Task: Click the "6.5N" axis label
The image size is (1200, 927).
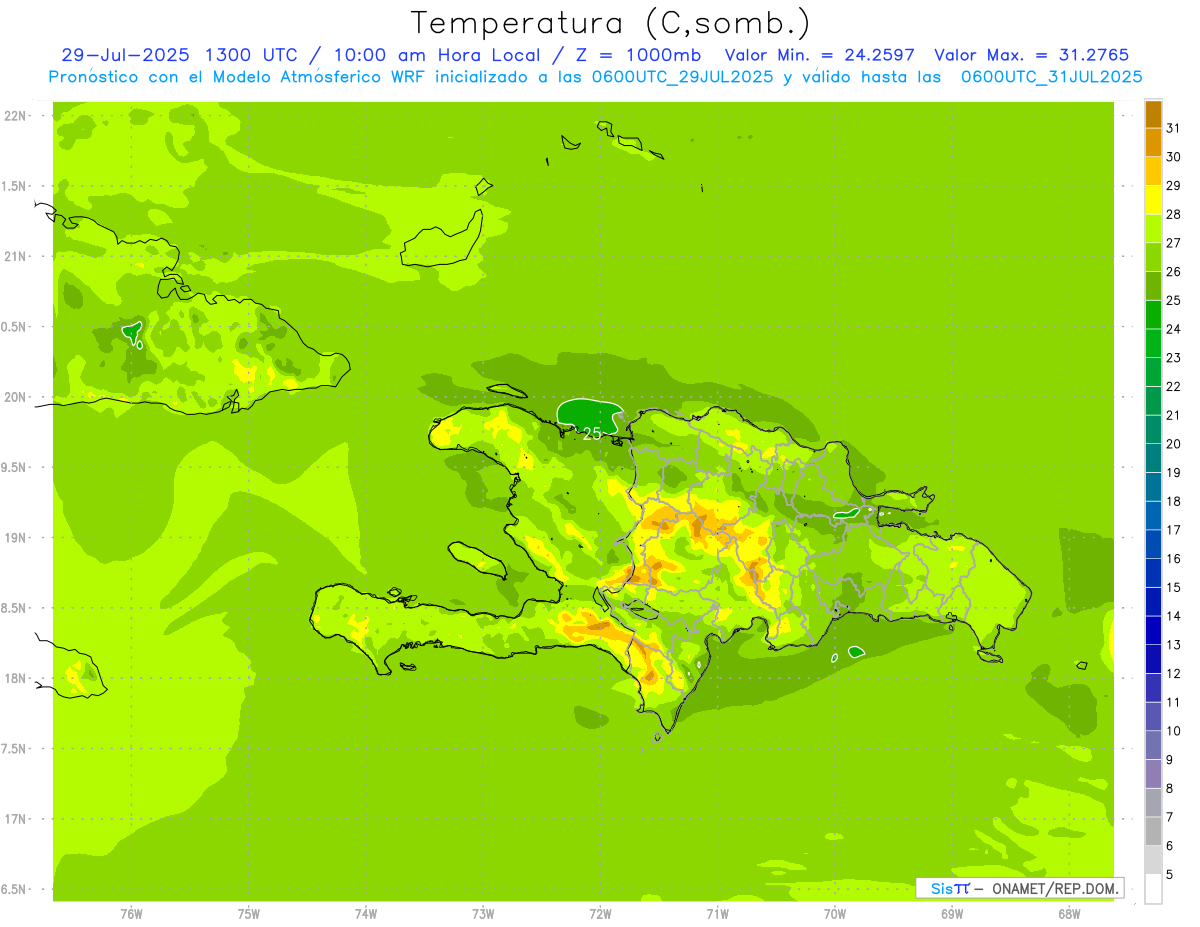Action: [14, 889]
